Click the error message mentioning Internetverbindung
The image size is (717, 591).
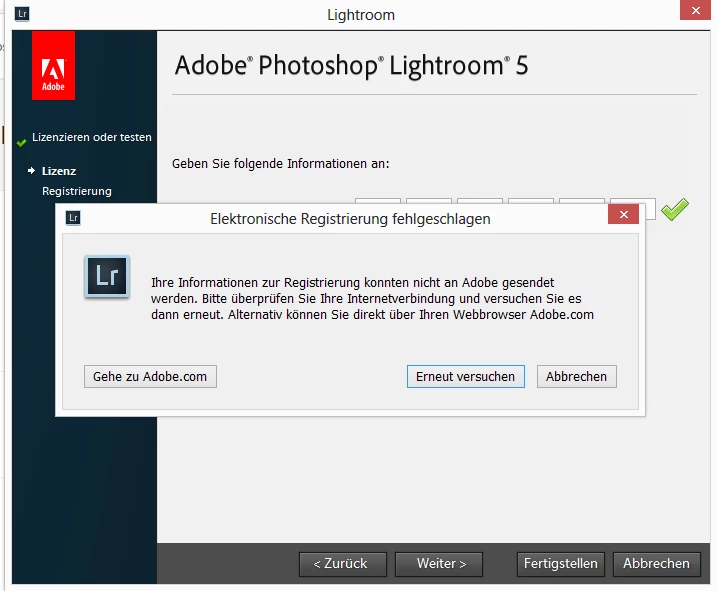372,299
